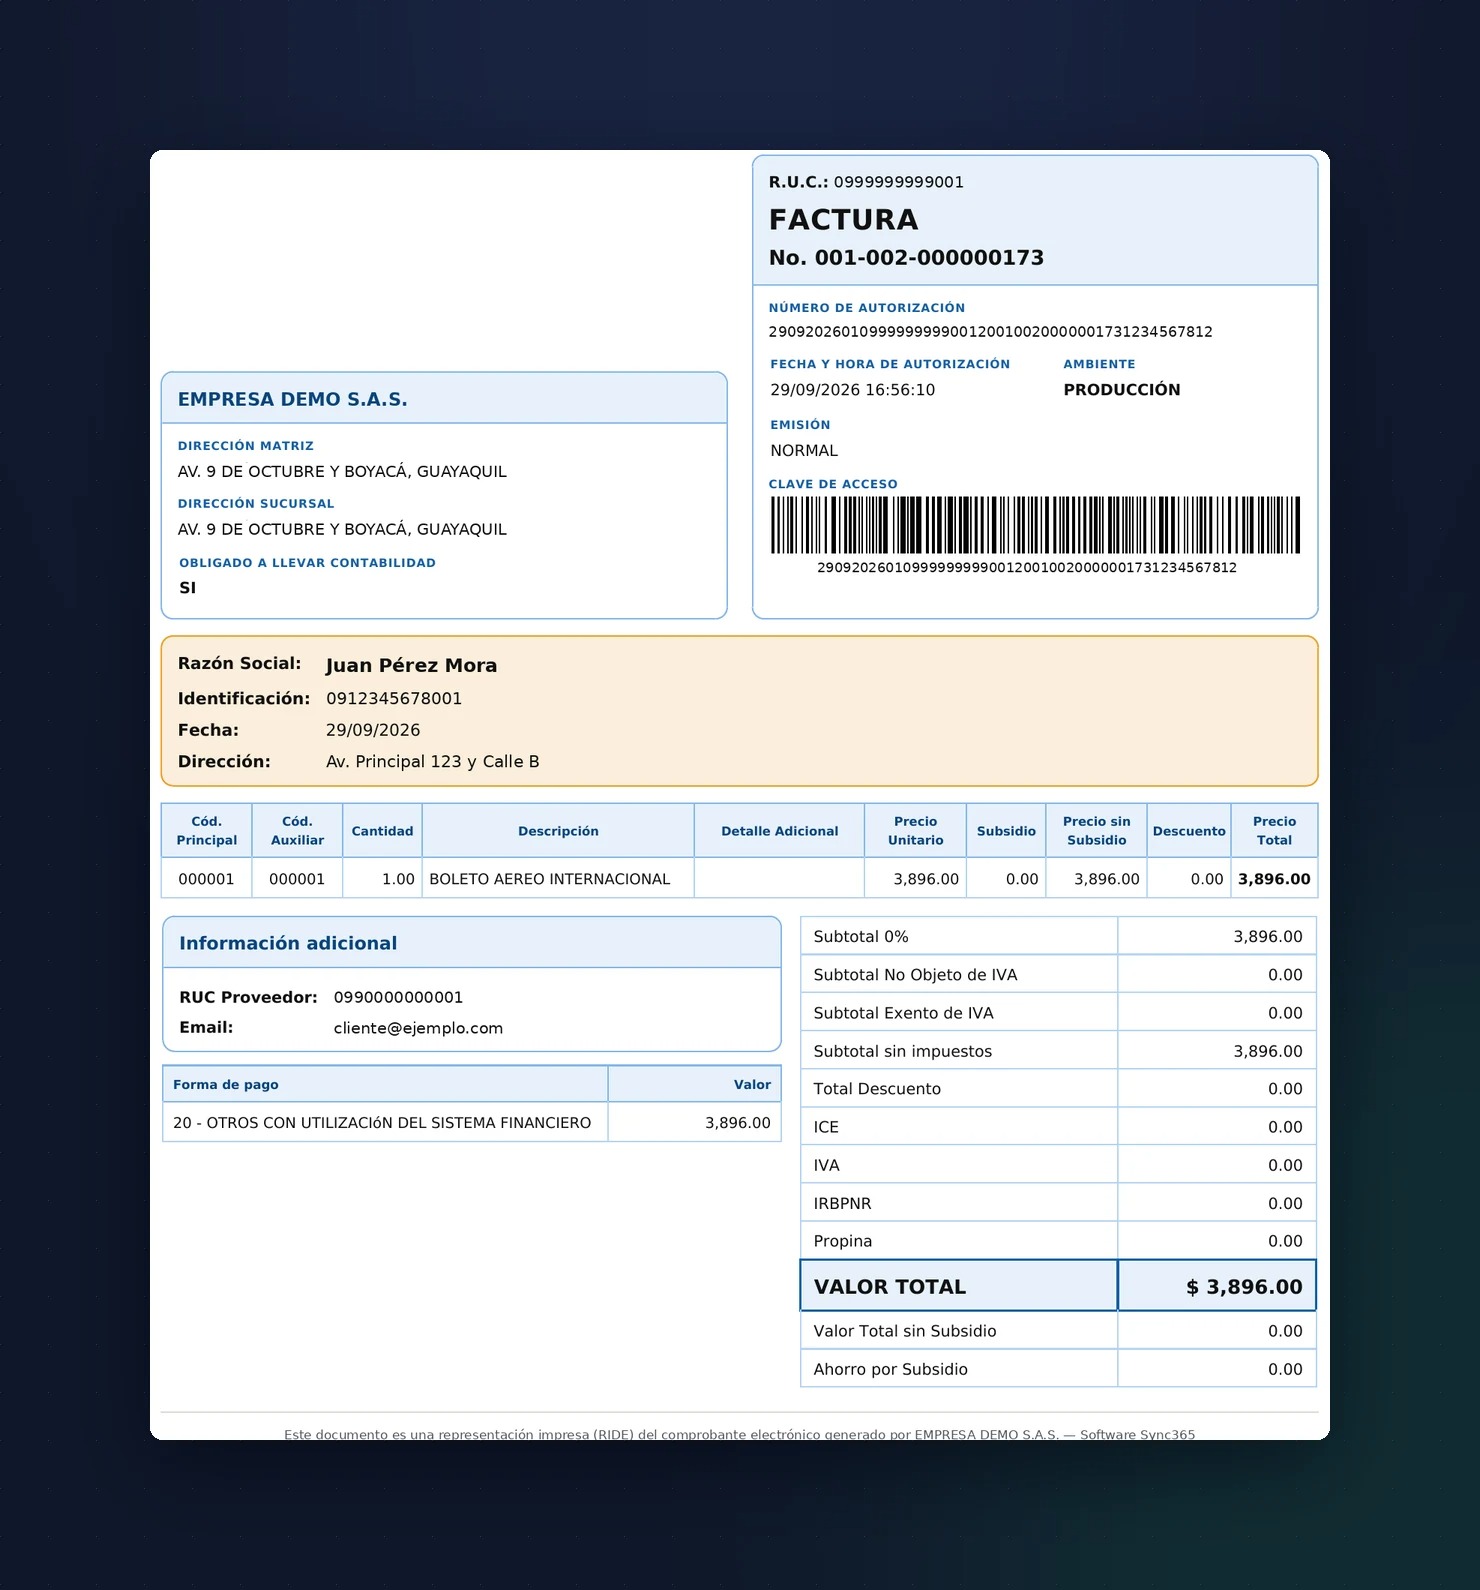Click the customer name Juan Pérez Mora
Viewport: 1480px width, 1590px height.
[x=411, y=666]
